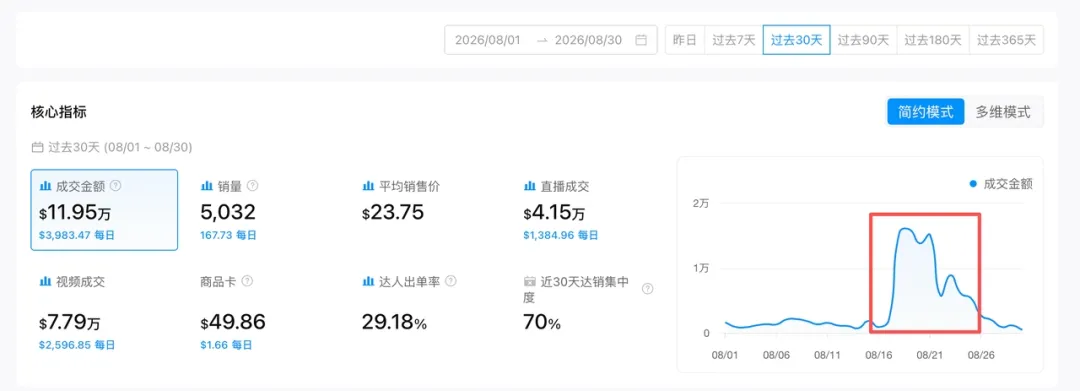This screenshot has height=391, width=1080.
Task: Click the $1,384.96 每日 text
Action: coord(561,235)
